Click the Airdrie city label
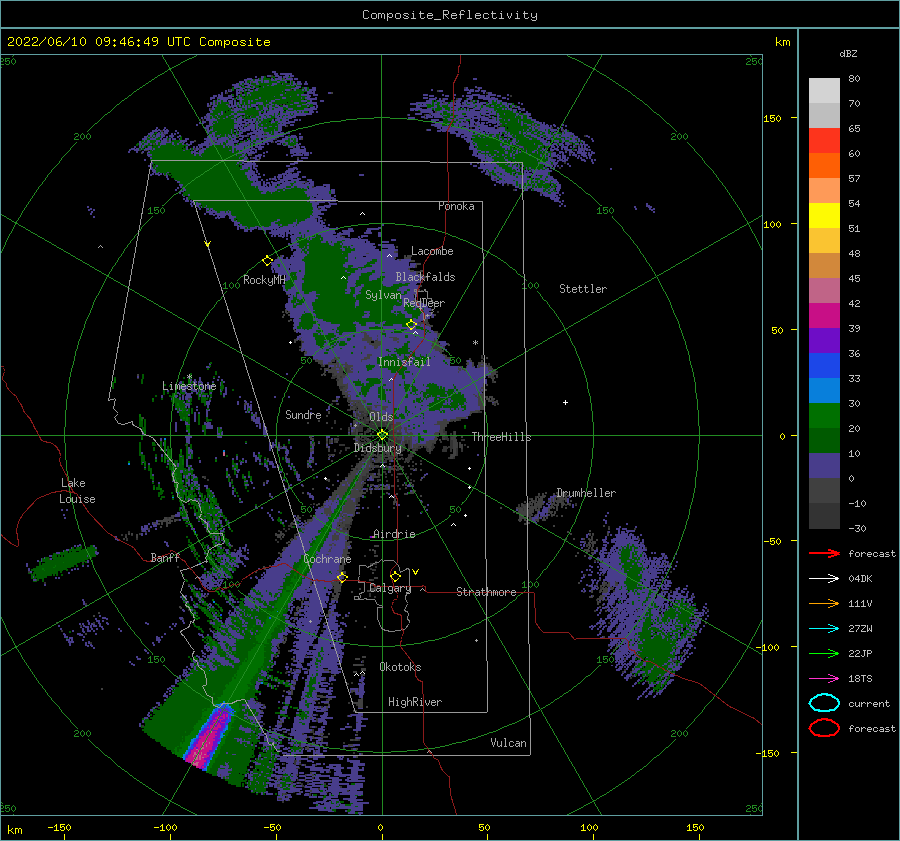Viewport: 900px width, 841px height. [394, 534]
